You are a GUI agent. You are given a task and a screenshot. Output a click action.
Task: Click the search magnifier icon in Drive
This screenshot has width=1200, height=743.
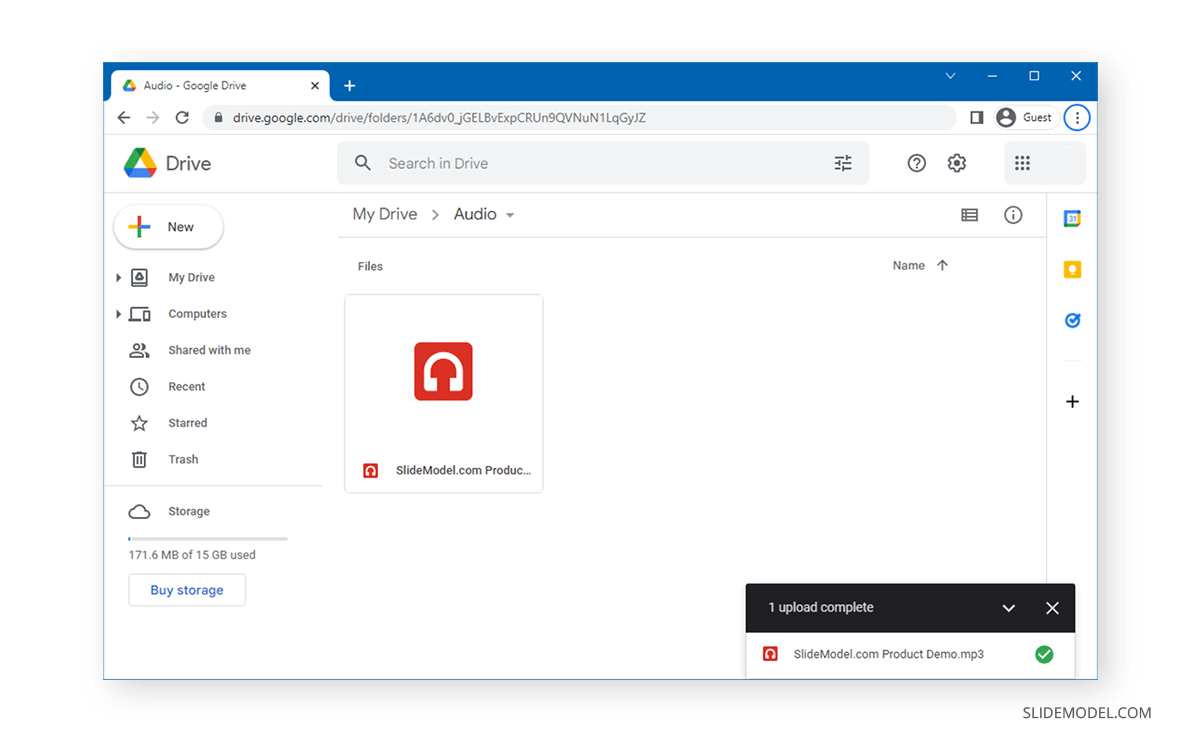tap(363, 163)
